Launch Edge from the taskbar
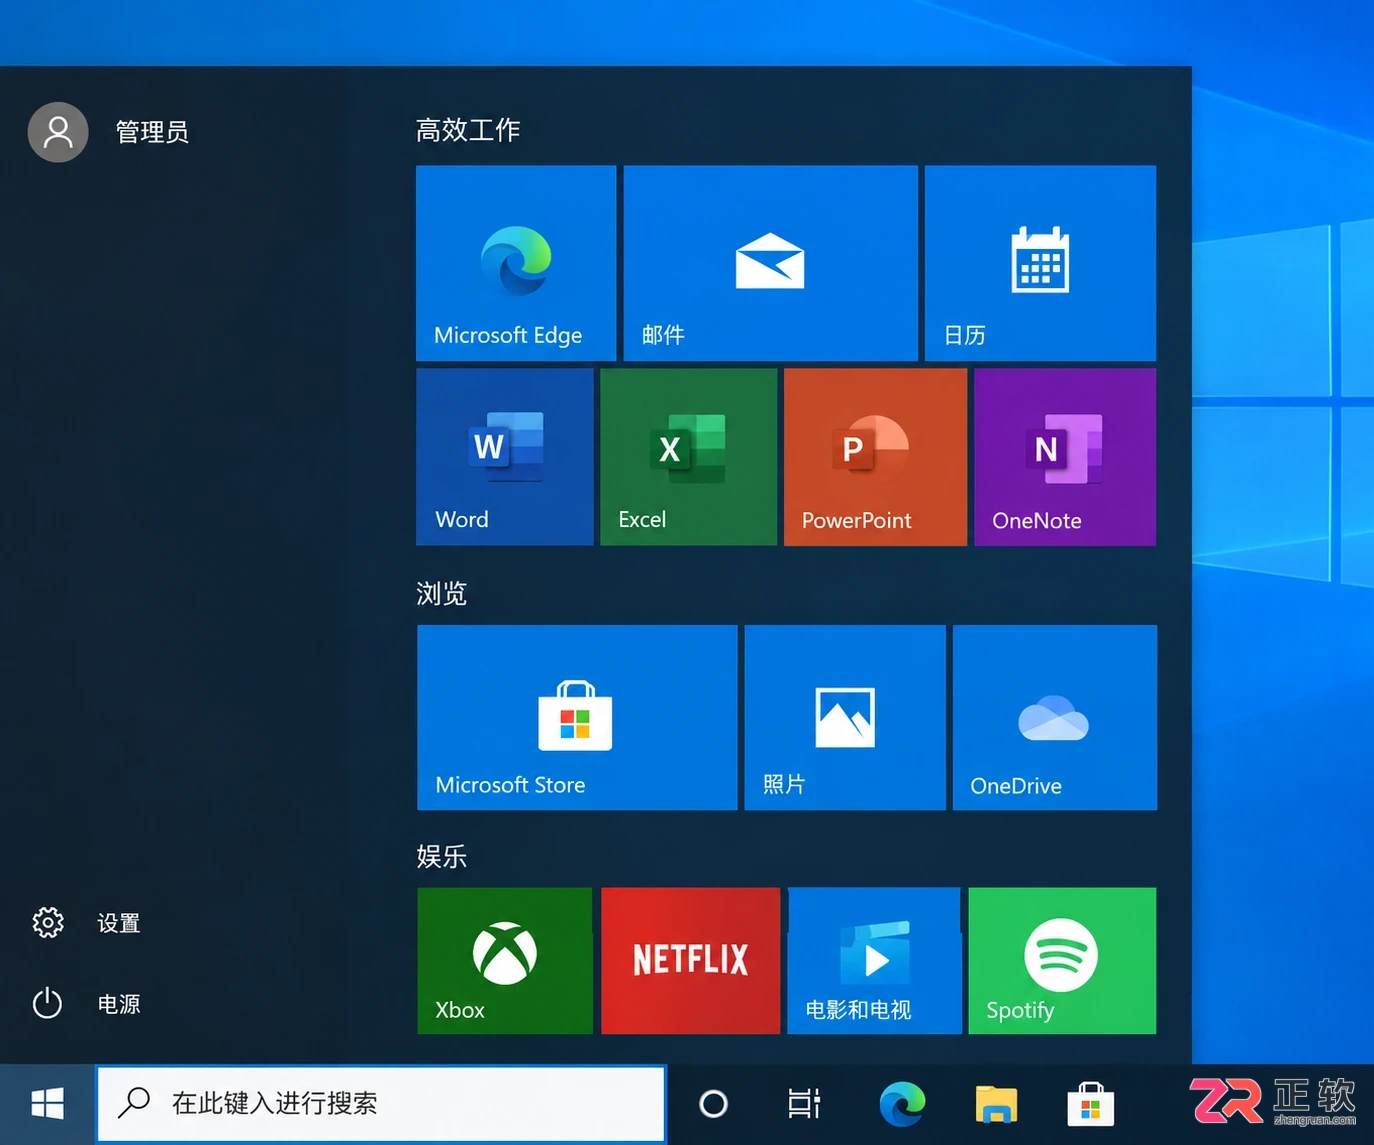 pyautogui.click(x=902, y=1104)
